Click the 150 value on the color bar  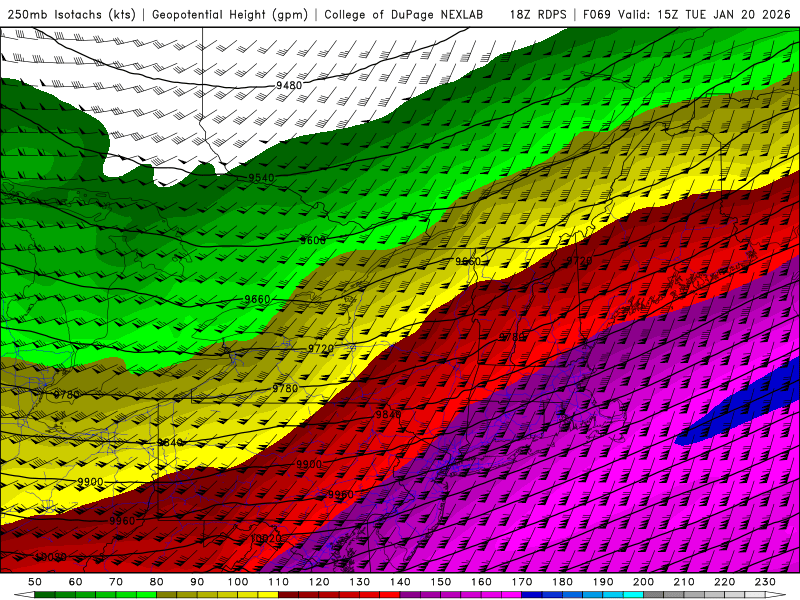coord(440,582)
